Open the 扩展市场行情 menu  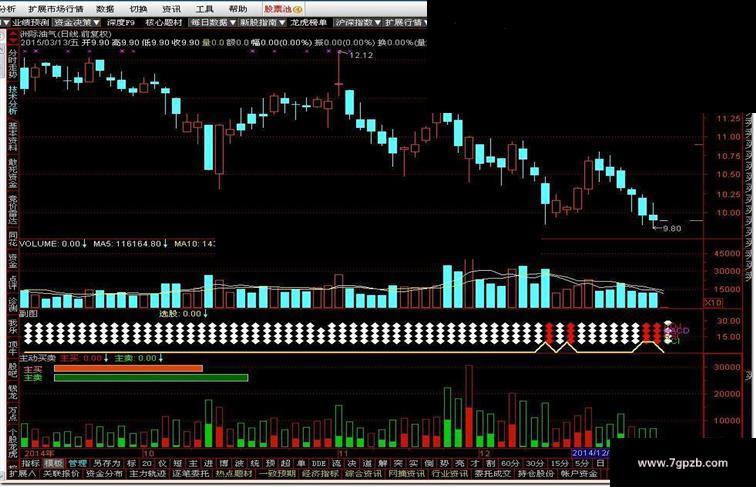click(x=56, y=9)
